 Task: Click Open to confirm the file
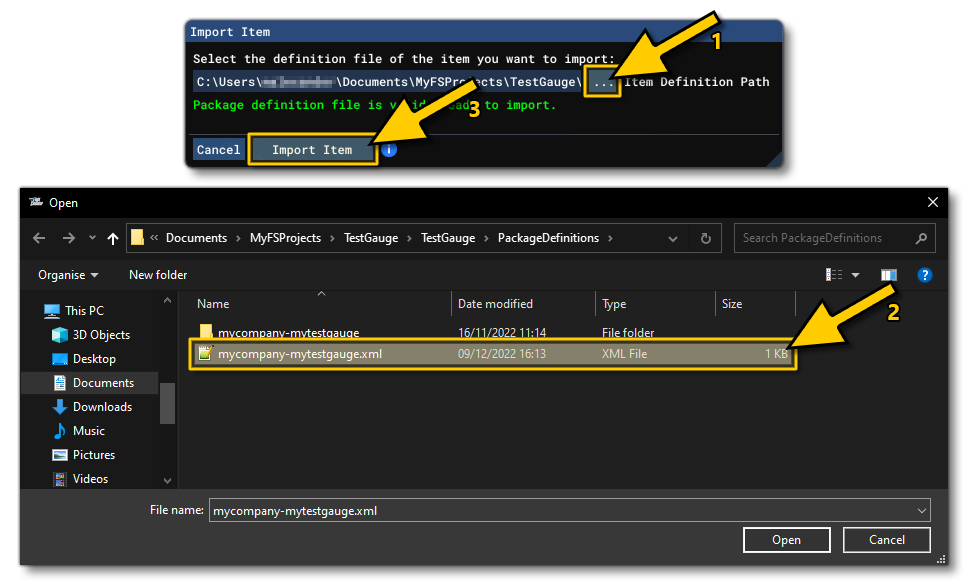(x=786, y=539)
